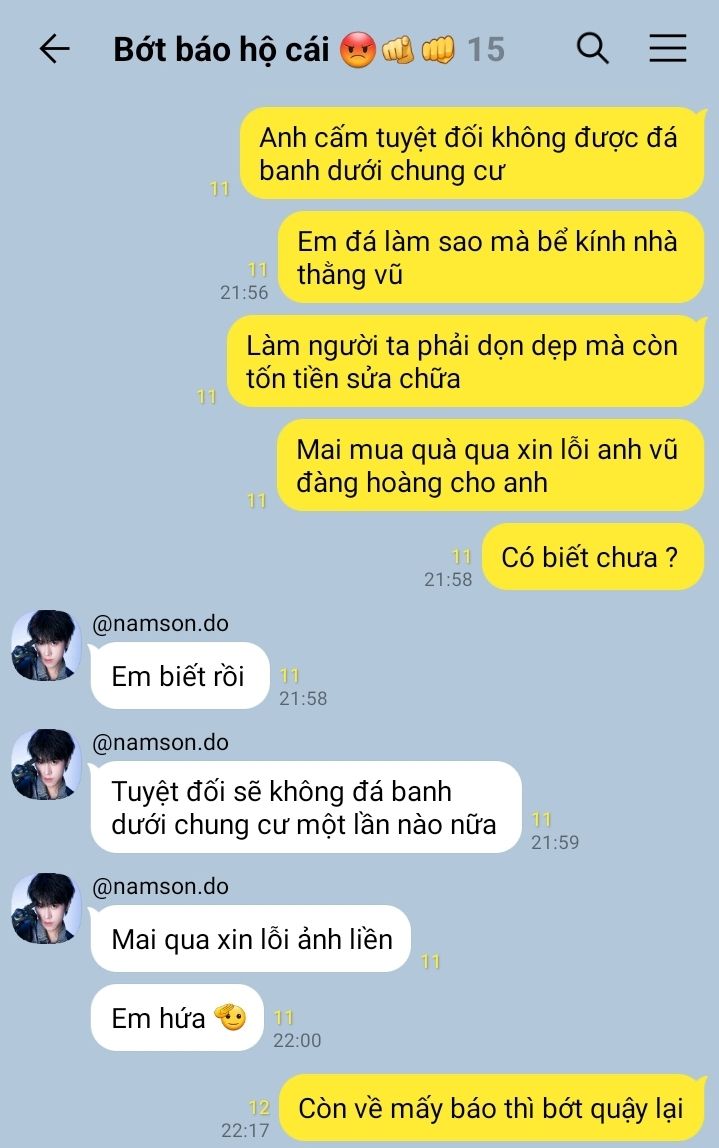Select the 'Em biết rồi' bubble
This screenshot has width=719, height=1148.
pyautogui.click(x=179, y=676)
